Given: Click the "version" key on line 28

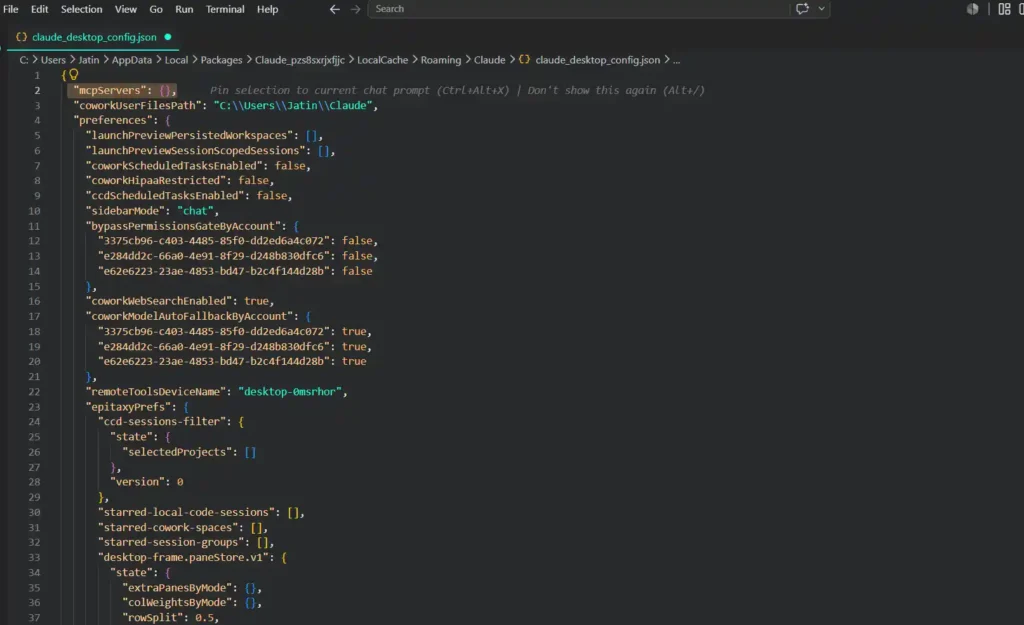Looking at the screenshot, I should click(137, 482).
